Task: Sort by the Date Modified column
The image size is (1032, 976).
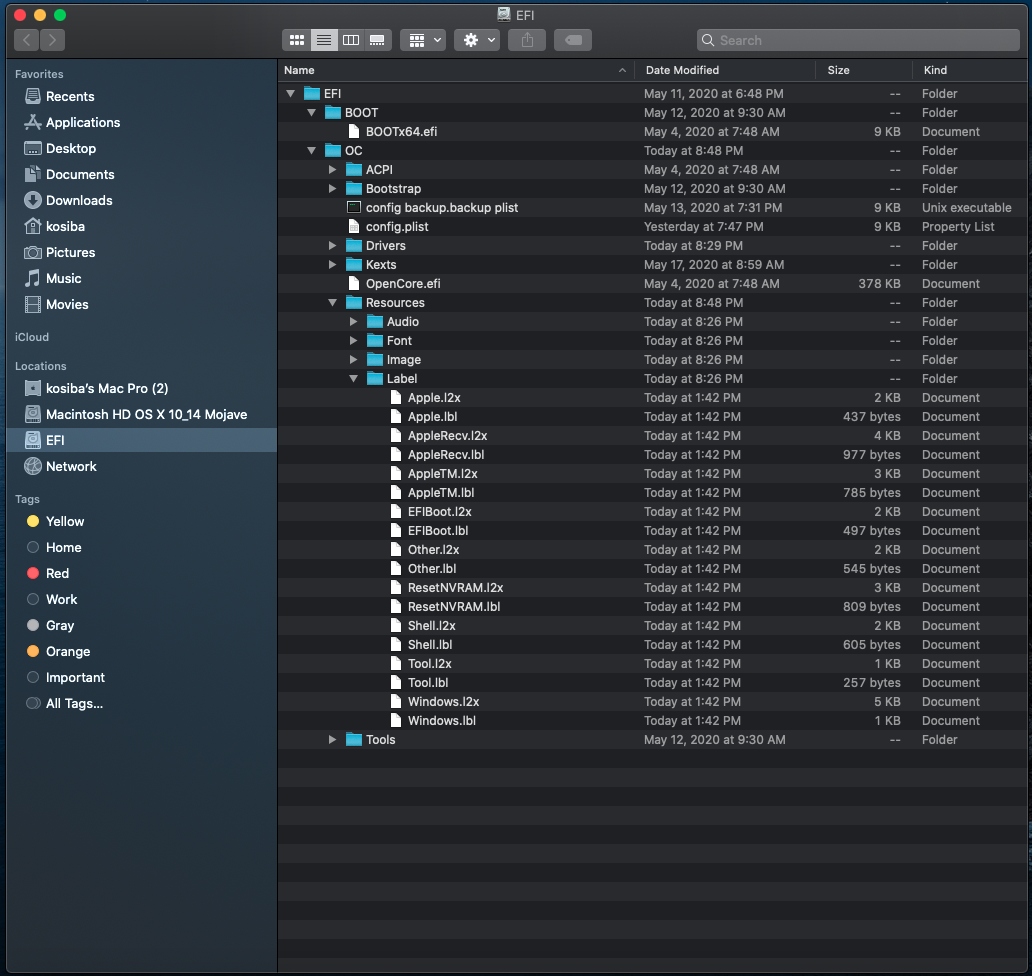Action: pyautogui.click(x=725, y=70)
